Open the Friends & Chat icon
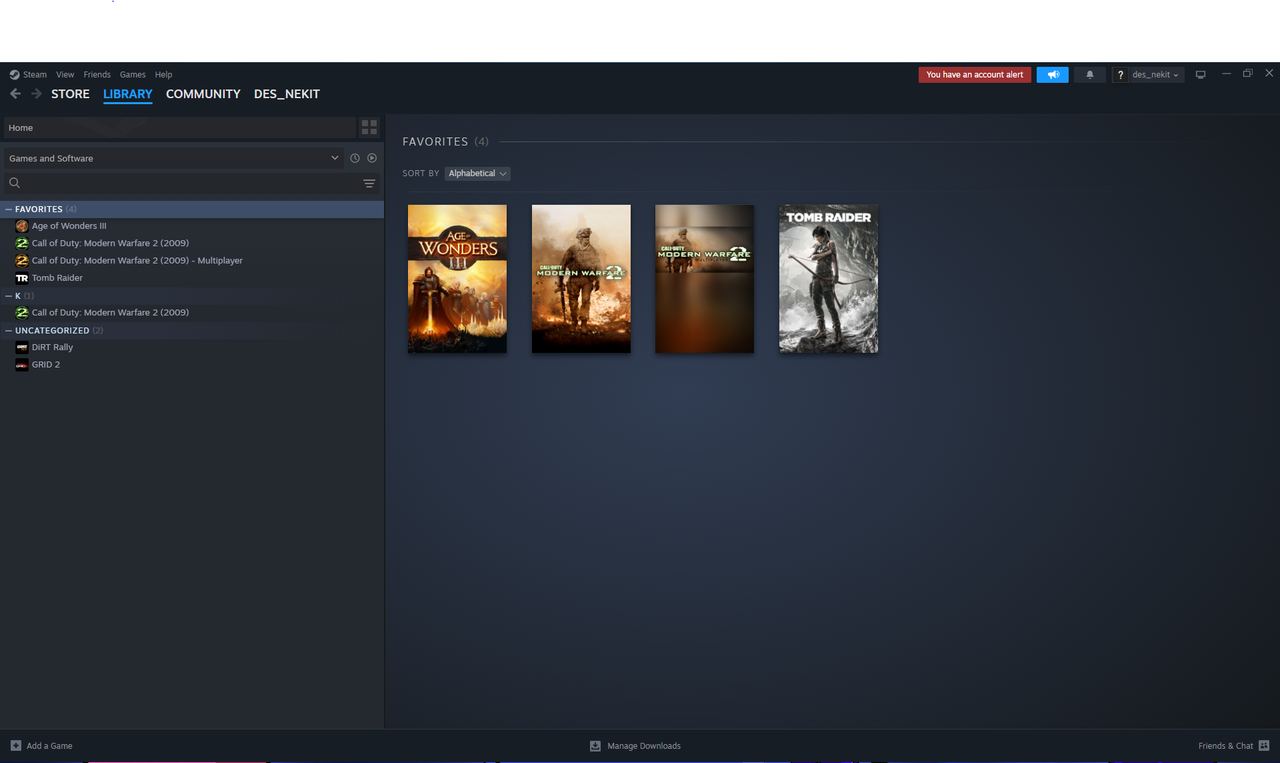Image resolution: width=1280 pixels, height=763 pixels. [1264, 746]
